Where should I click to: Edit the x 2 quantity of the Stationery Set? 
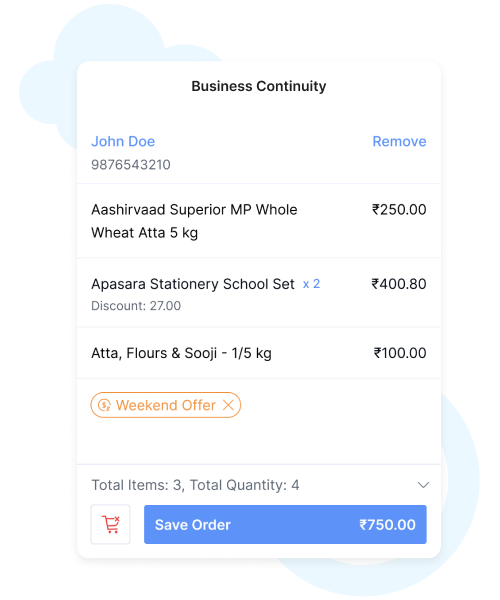coord(311,284)
